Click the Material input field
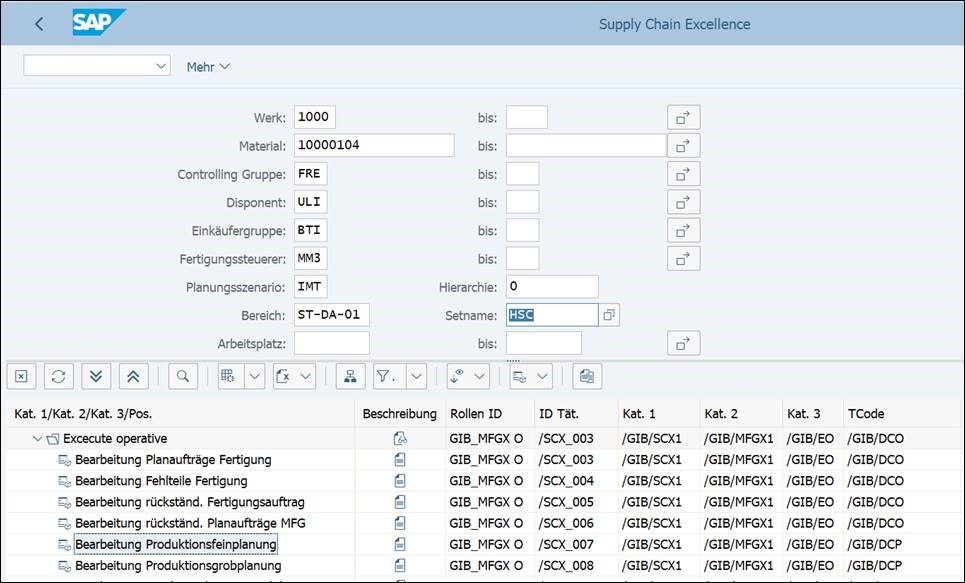This screenshot has width=965, height=583. [374, 146]
